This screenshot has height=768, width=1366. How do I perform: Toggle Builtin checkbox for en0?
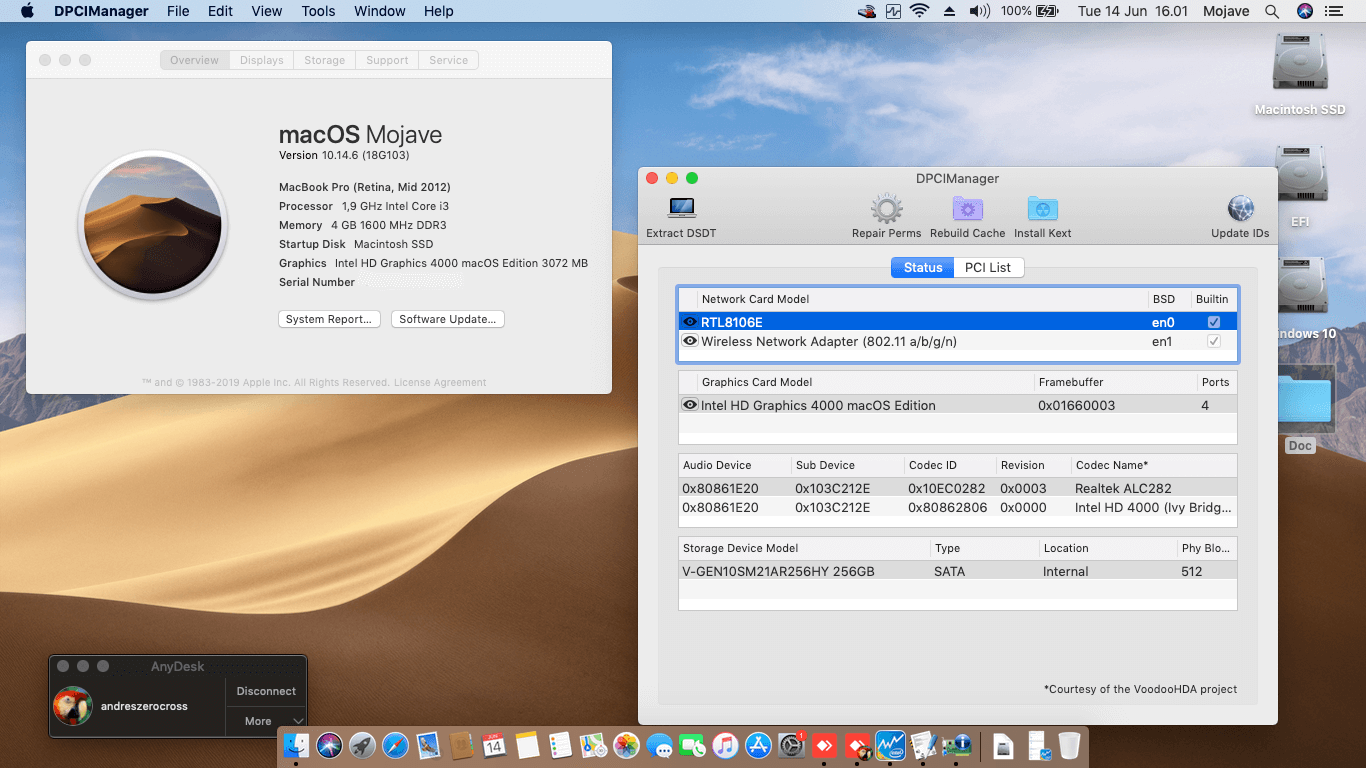1214,322
